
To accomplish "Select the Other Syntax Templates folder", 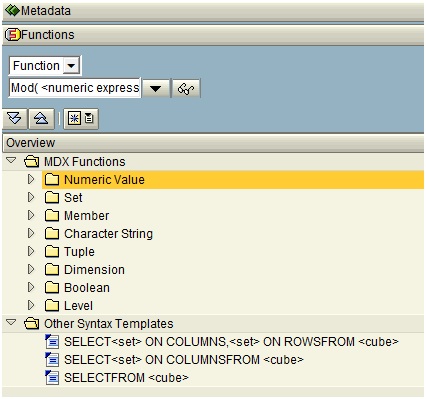I will 109,324.
